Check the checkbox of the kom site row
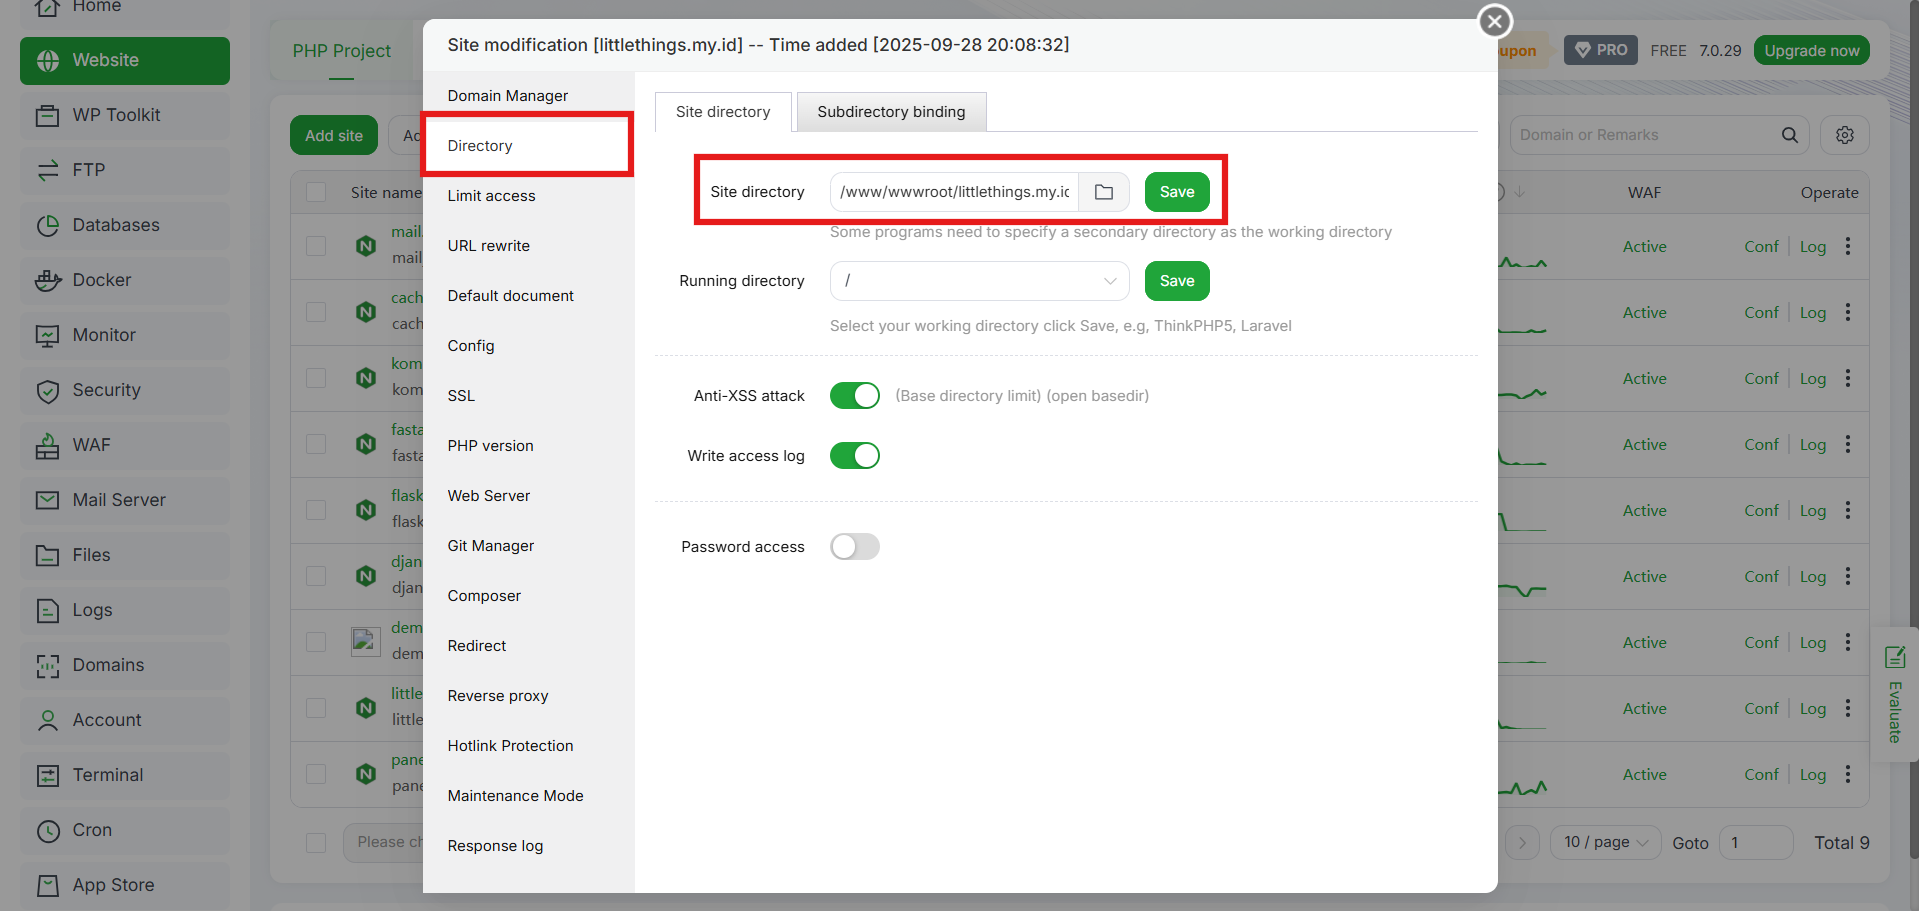The width and height of the screenshot is (1919, 911). pyautogui.click(x=316, y=378)
